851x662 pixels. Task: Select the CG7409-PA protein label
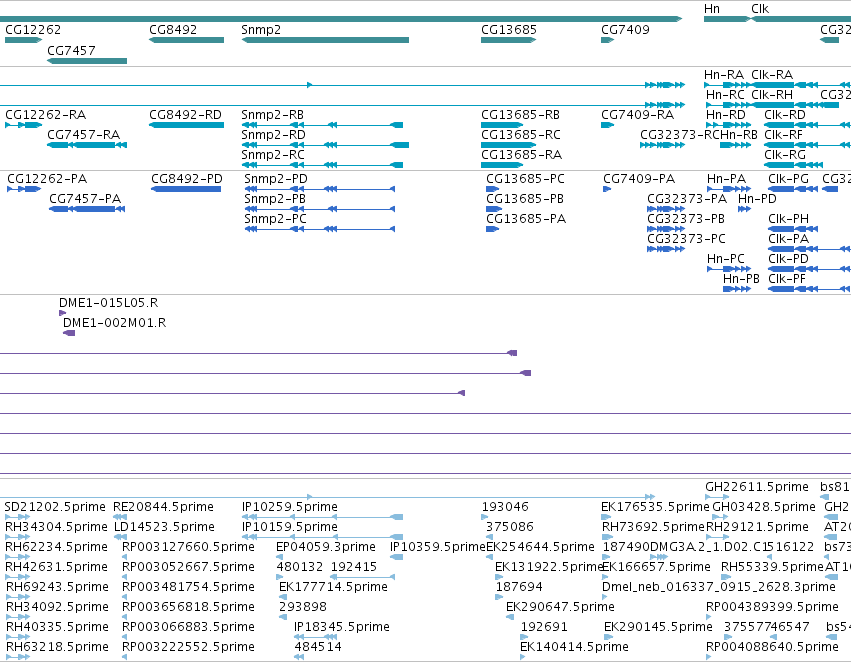point(639,179)
